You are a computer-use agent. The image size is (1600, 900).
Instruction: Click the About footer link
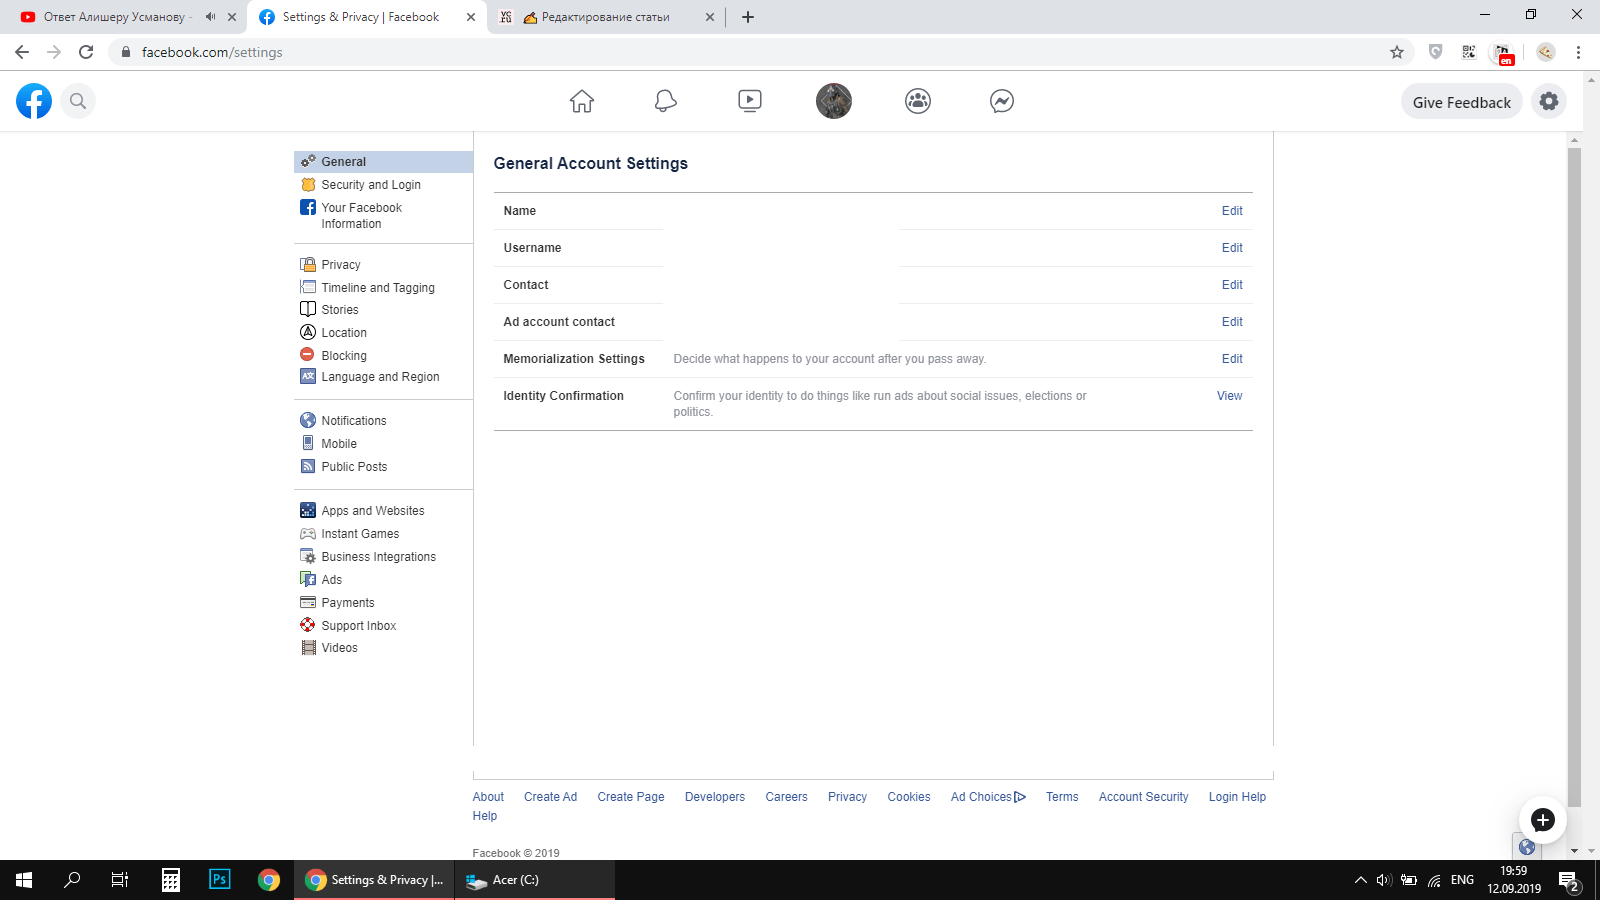488,797
